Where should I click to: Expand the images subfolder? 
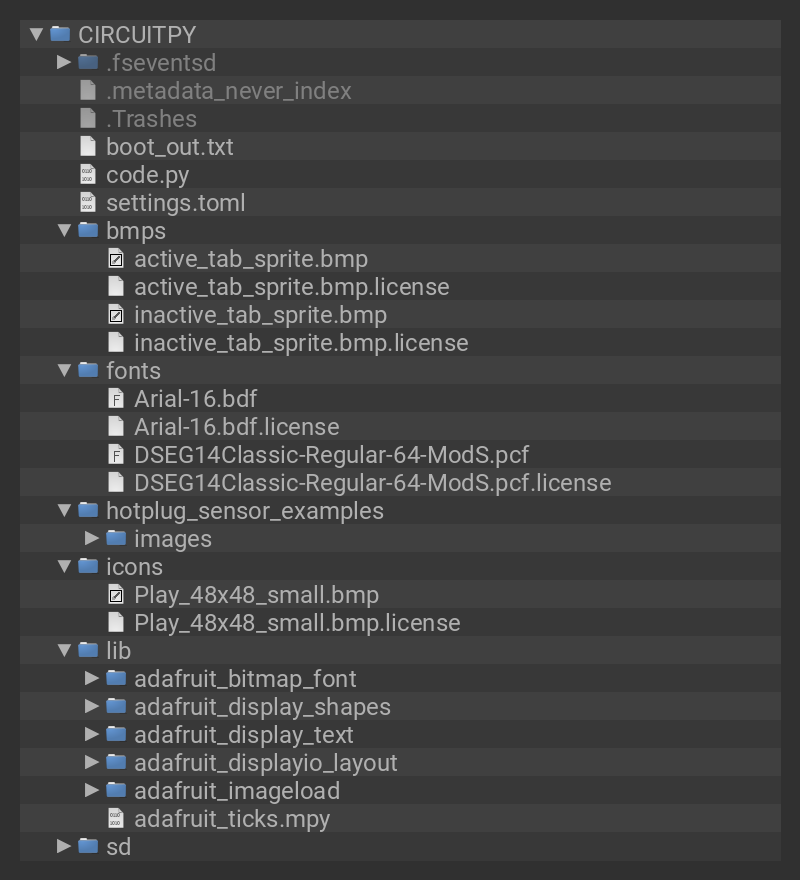(x=93, y=539)
